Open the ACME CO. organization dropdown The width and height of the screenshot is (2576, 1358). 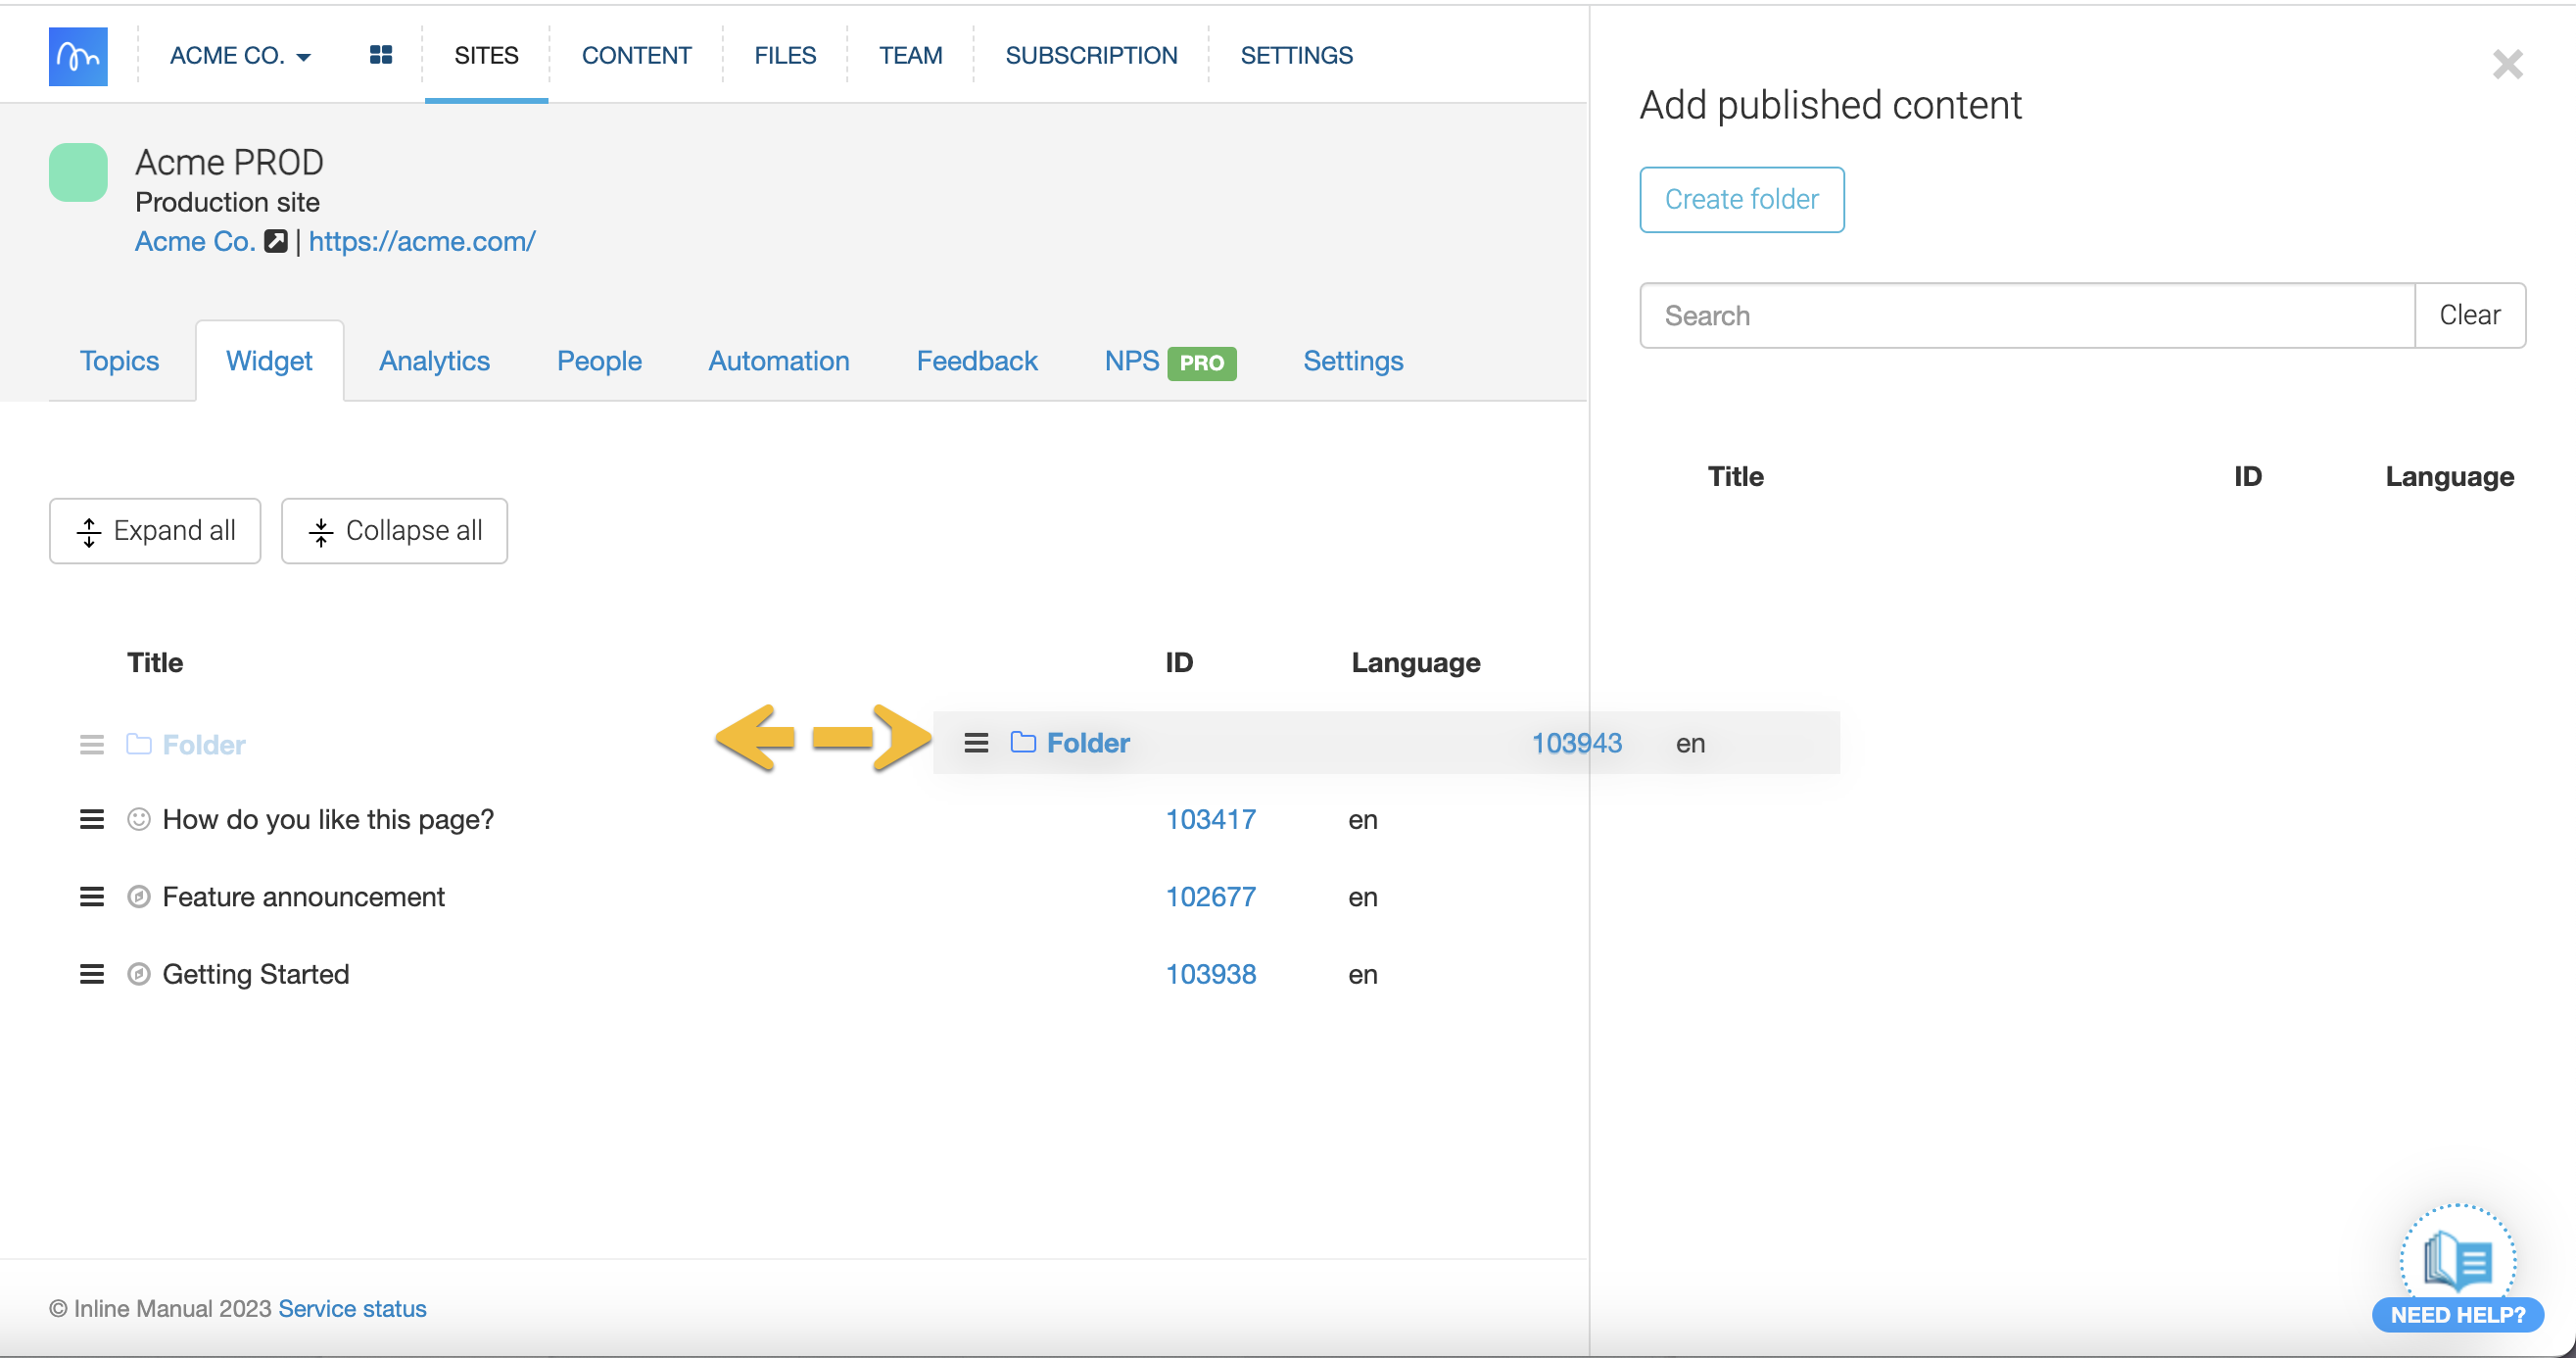[x=240, y=56]
